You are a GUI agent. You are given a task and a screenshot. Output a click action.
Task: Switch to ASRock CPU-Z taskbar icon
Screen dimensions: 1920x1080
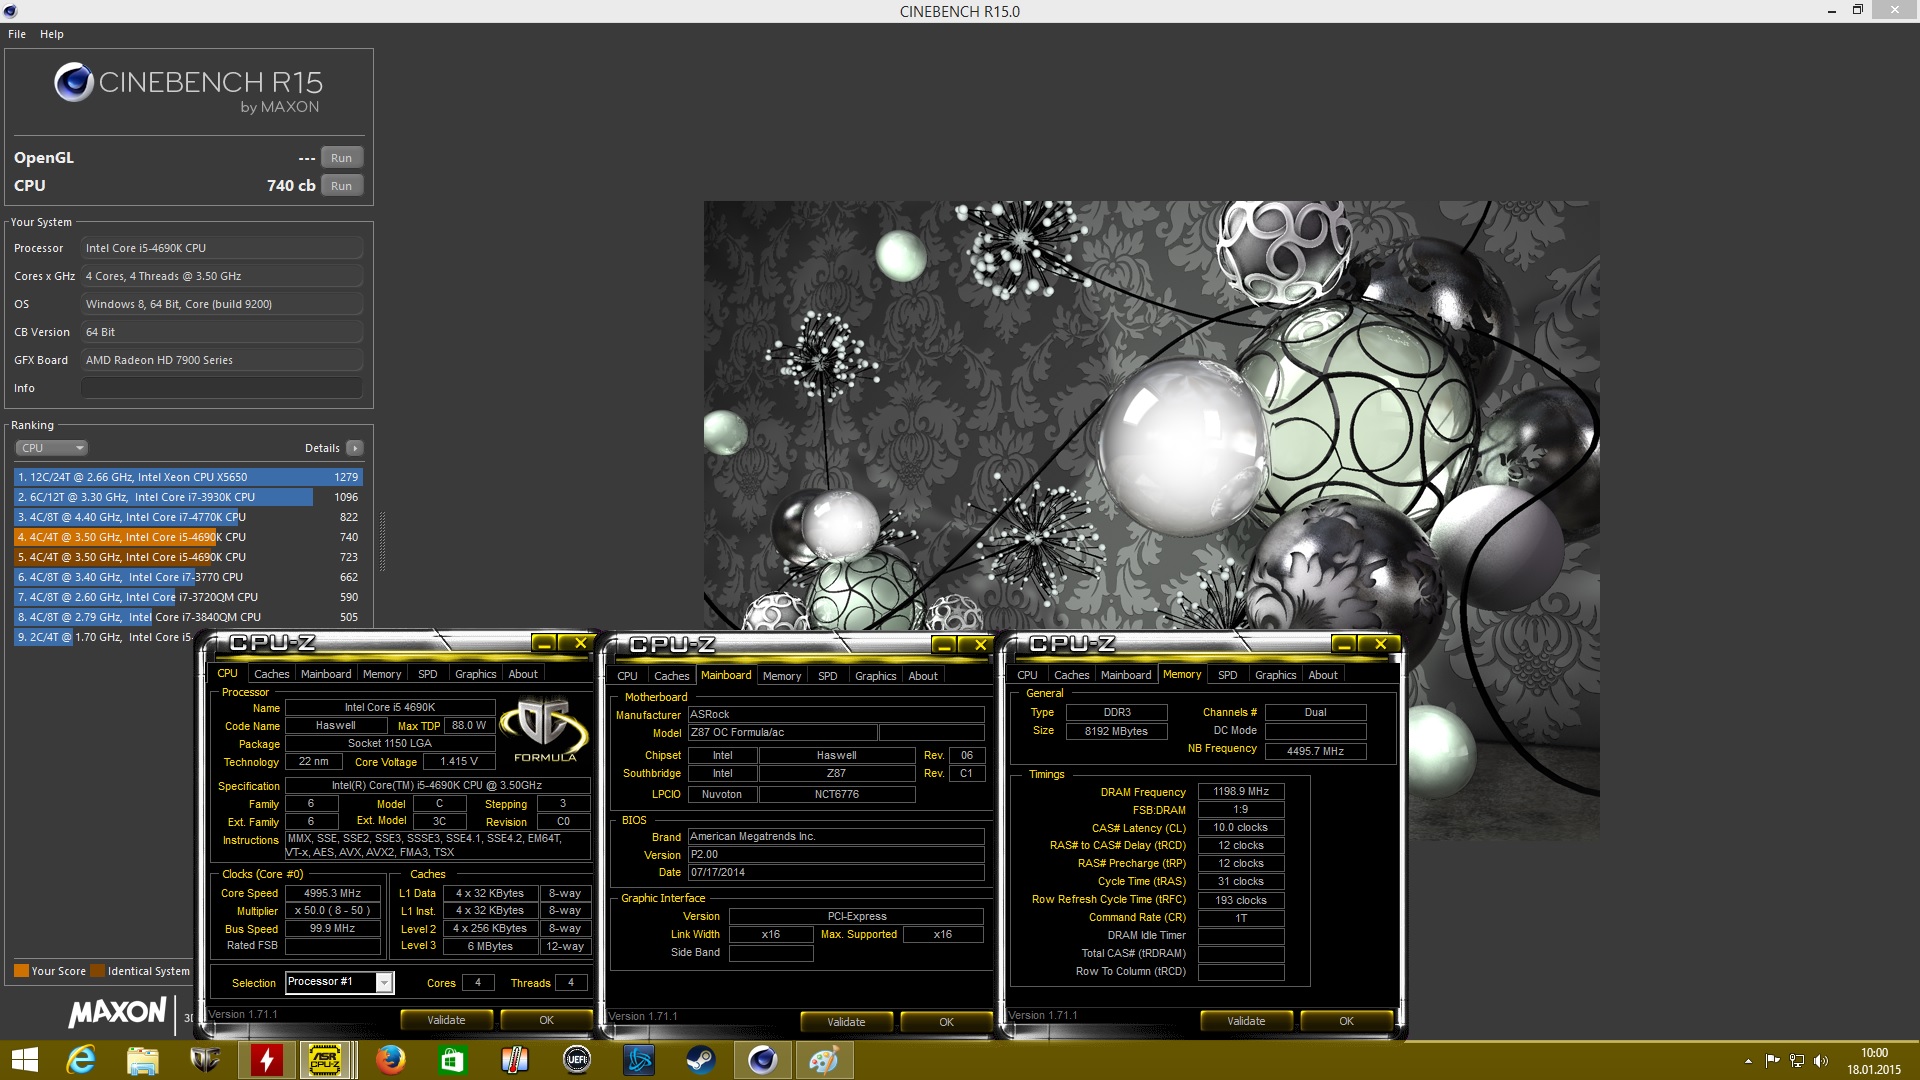click(326, 1060)
